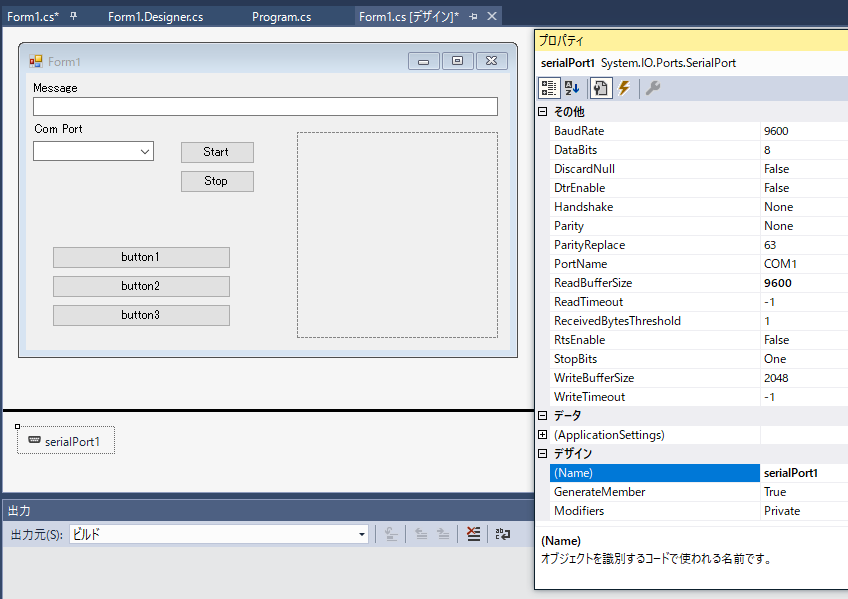848x599 pixels.
Task: Select button2 on the form
Action: coord(141,286)
